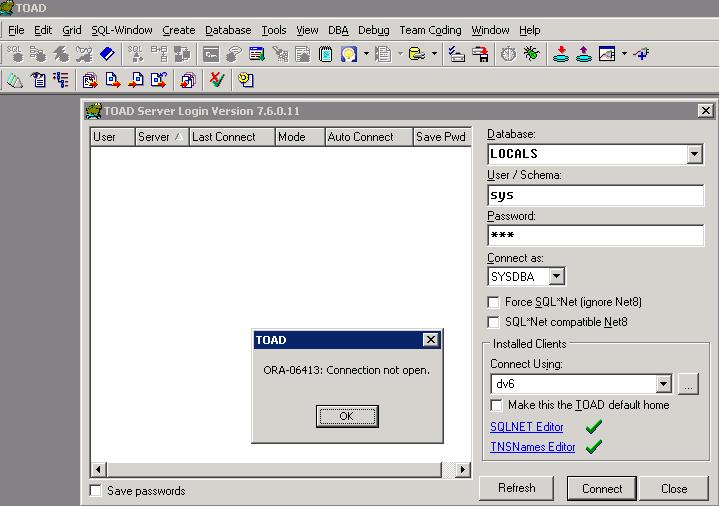Image resolution: width=719 pixels, height=506 pixels.
Task: Open the SQL-Window menu
Action: [x=122, y=30]
